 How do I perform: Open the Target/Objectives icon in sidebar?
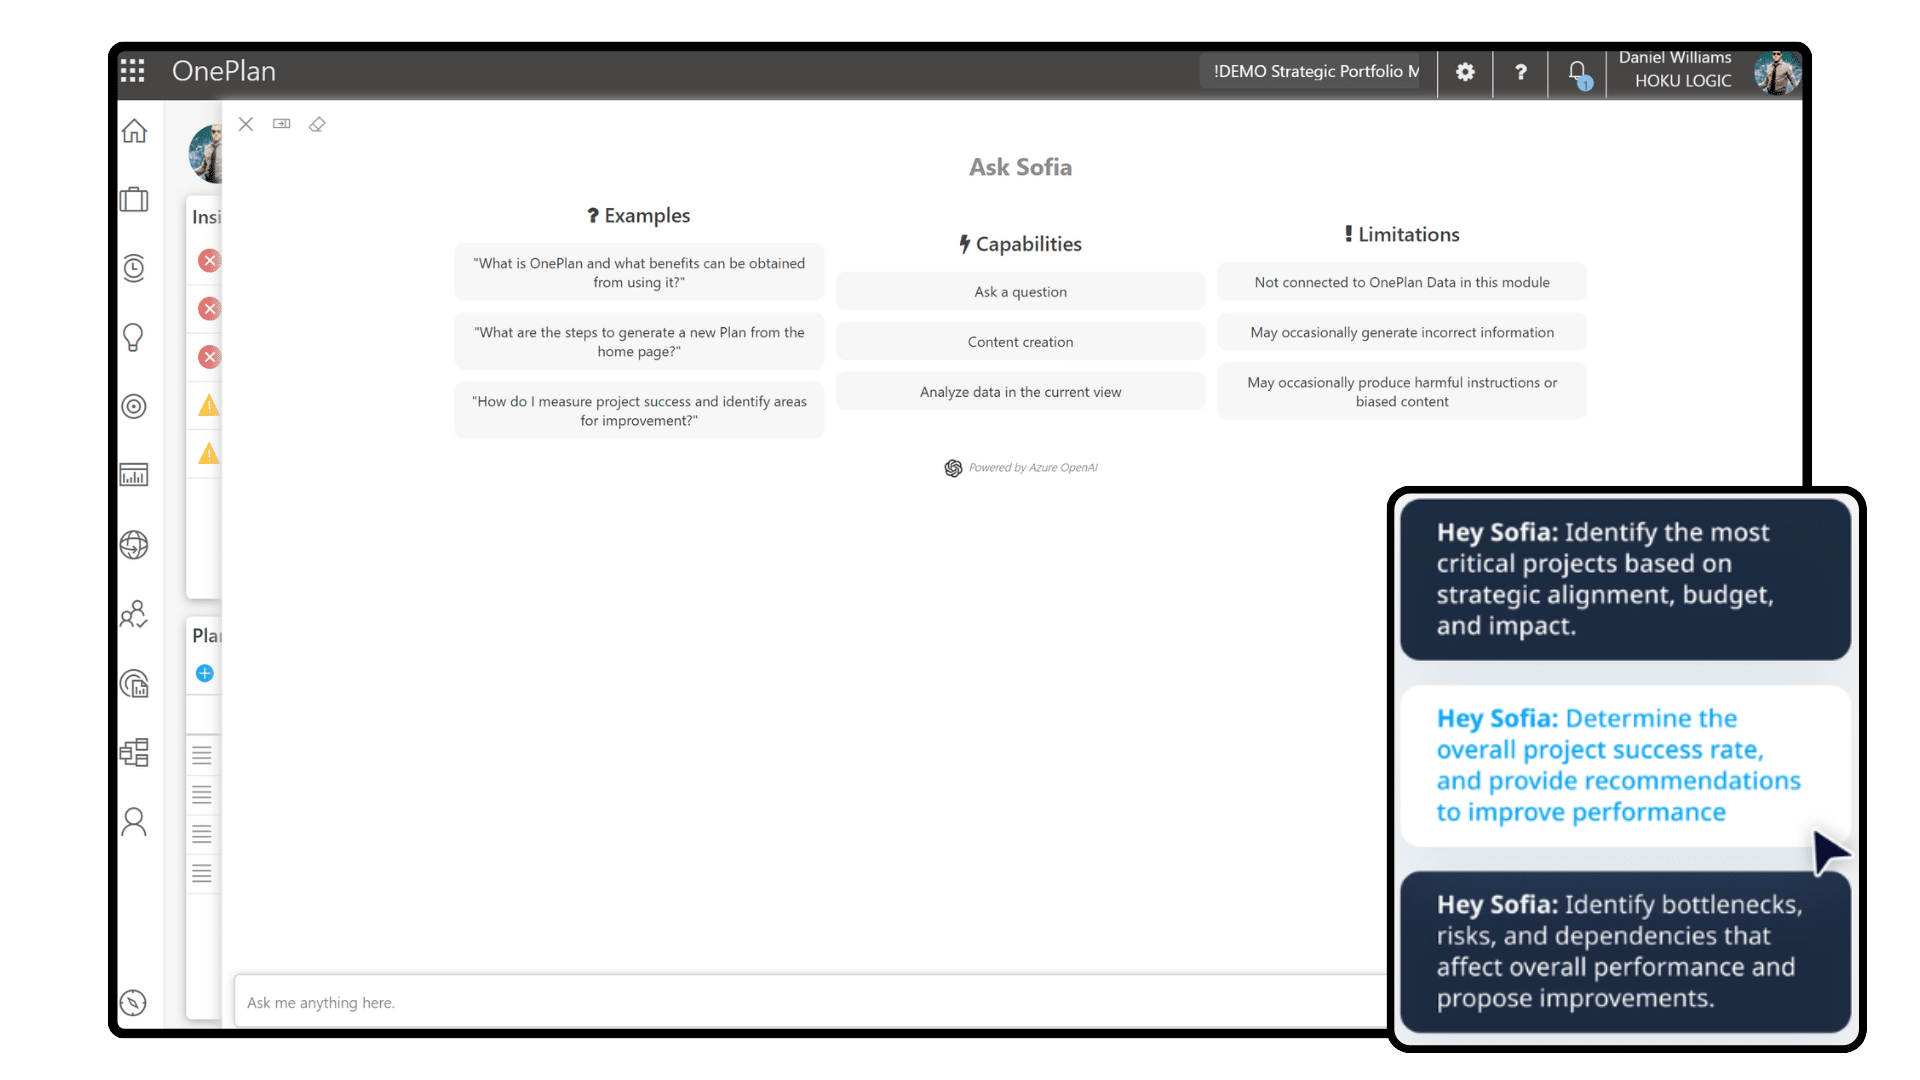coord(133,405)
